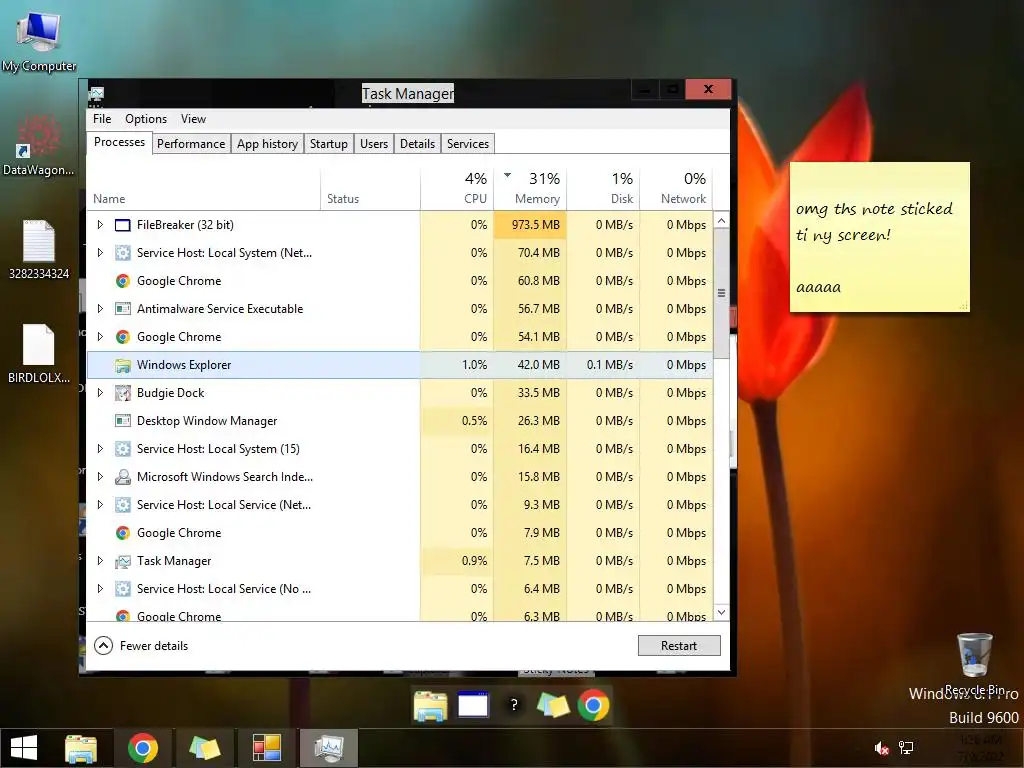Open File Explorer on the taskbar

point(81,748)
